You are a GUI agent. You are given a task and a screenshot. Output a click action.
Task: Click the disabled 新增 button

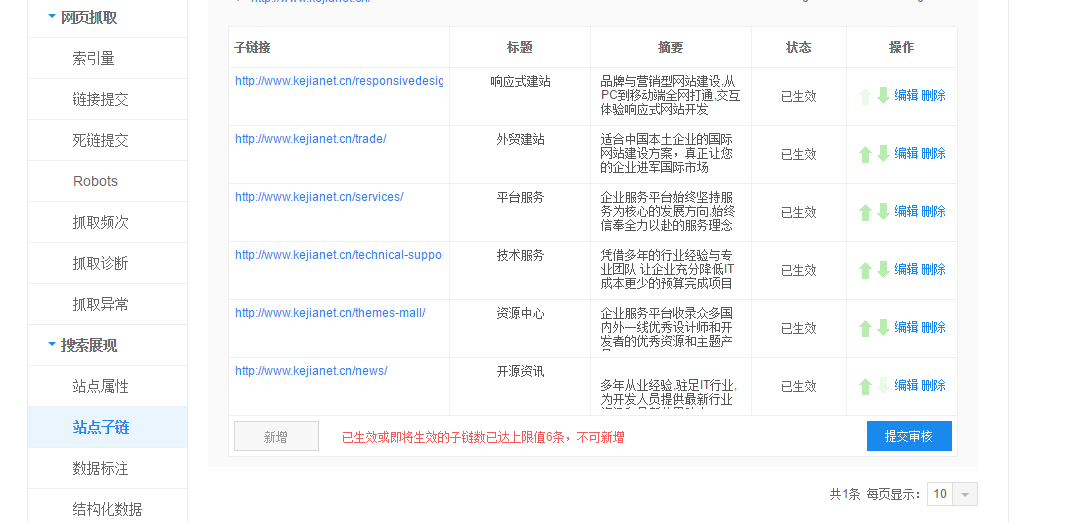(x=276, y=436)
